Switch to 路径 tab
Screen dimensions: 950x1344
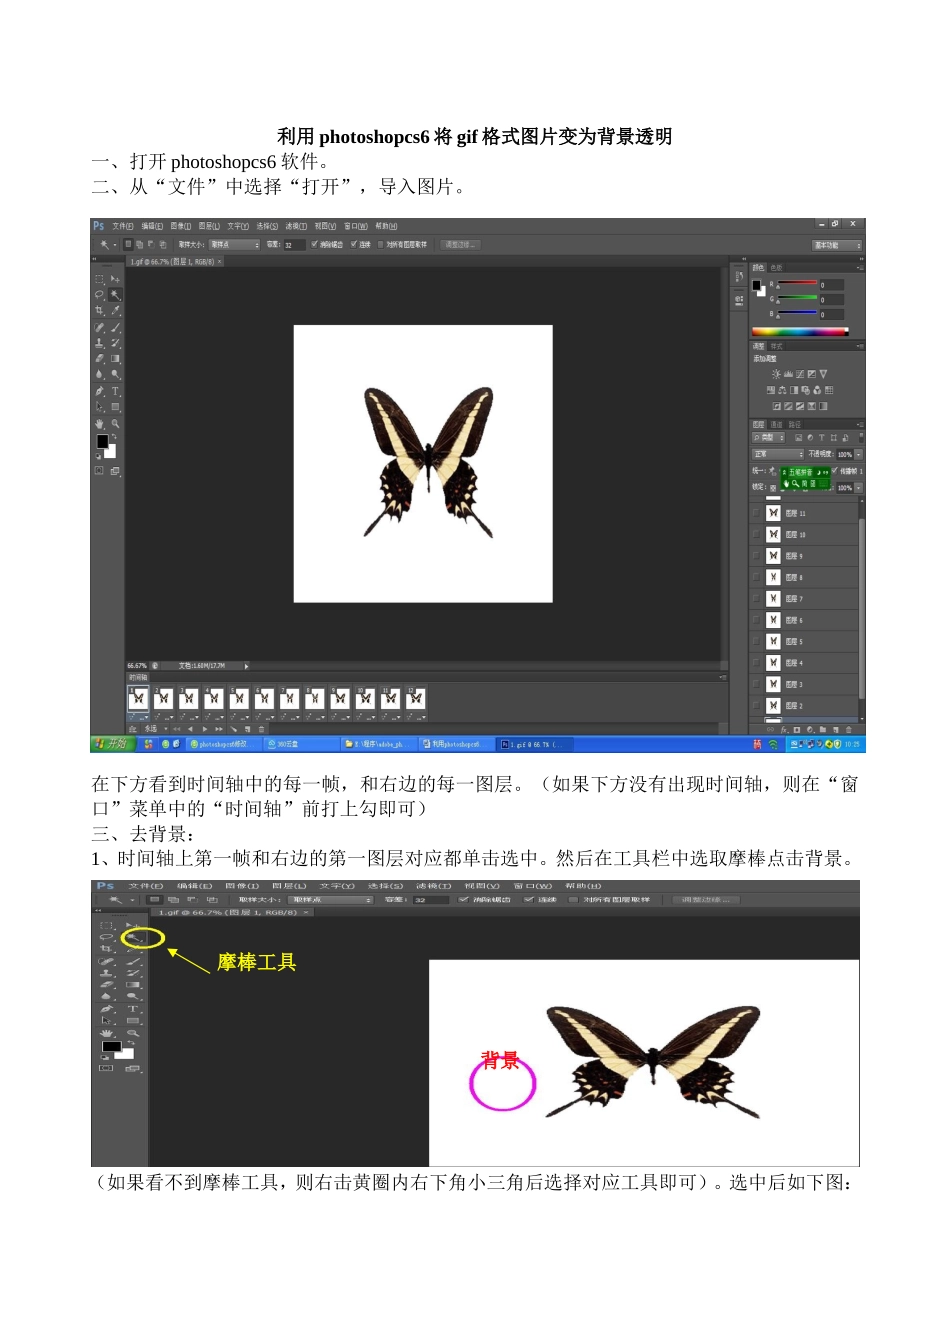pyautogui.click(x=795, y=424)
